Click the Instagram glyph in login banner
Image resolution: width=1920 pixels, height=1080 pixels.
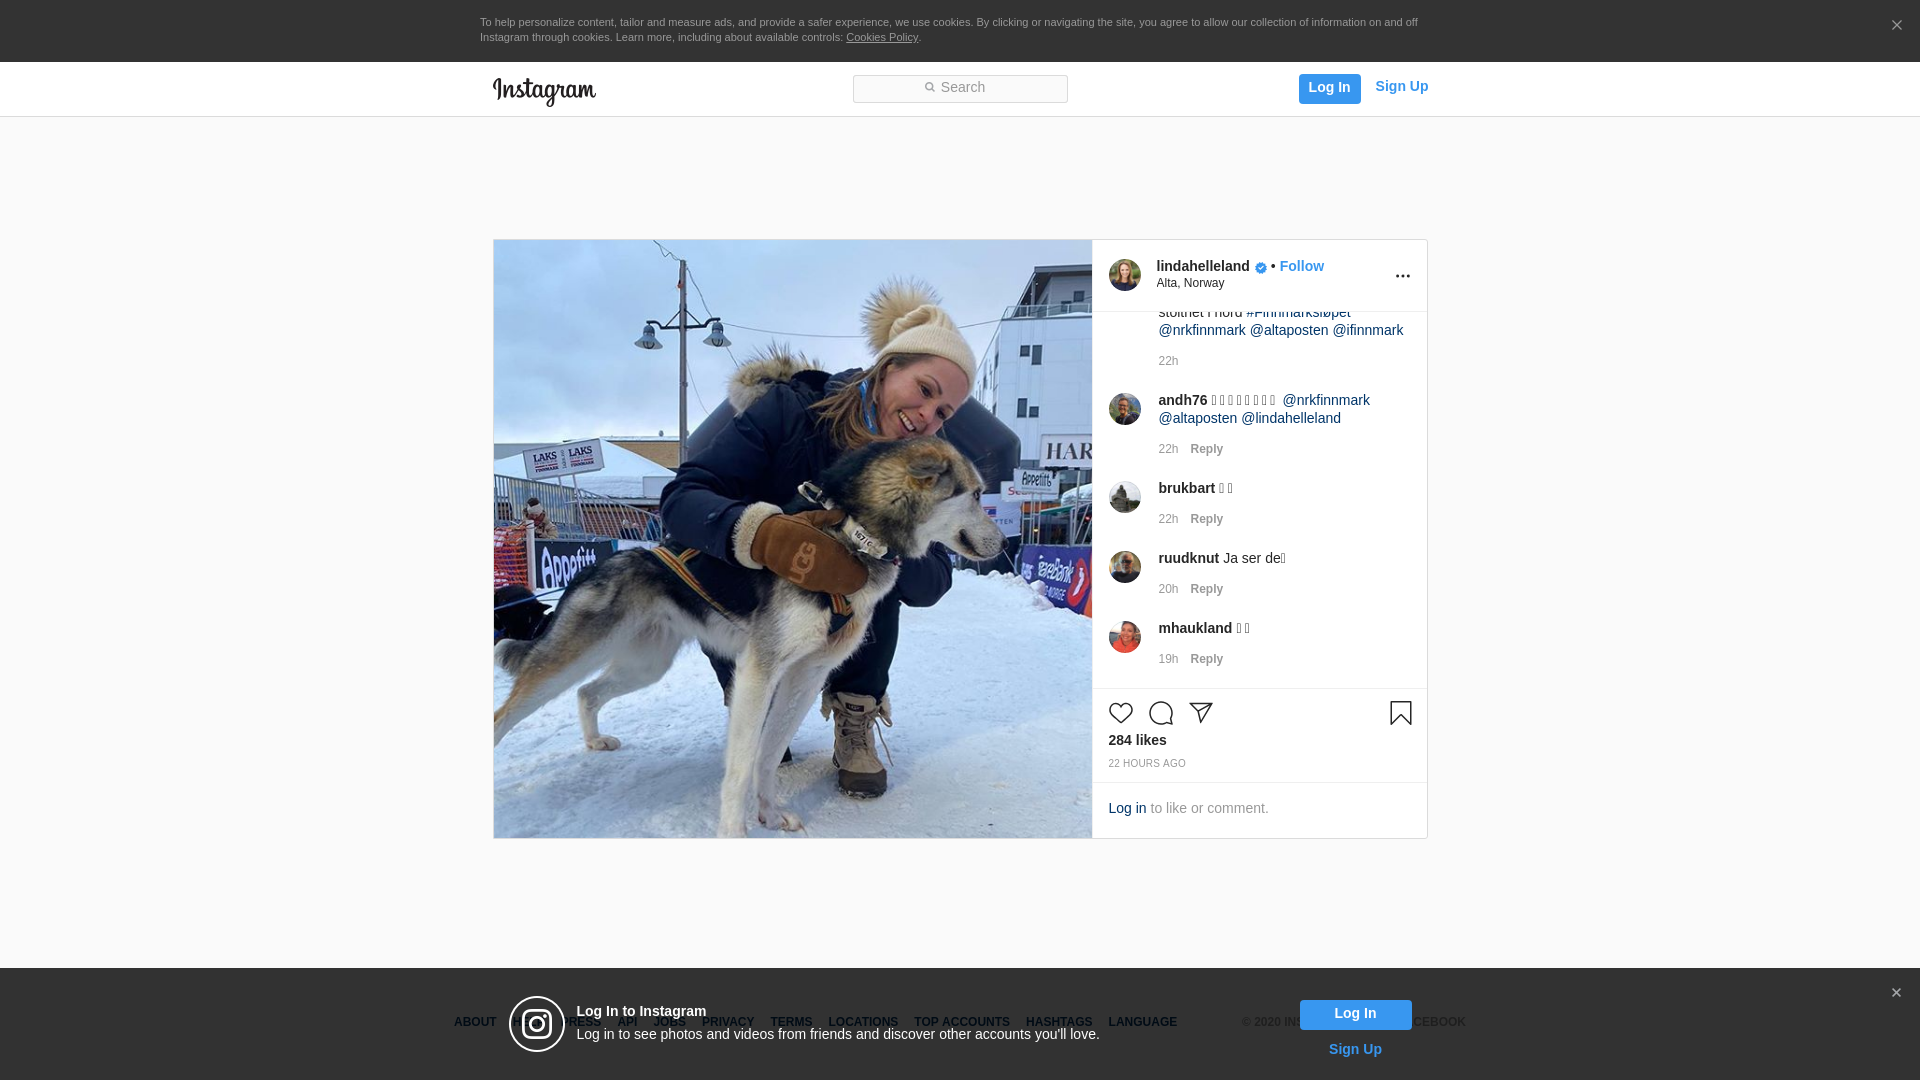click(x=537, y=1024)
